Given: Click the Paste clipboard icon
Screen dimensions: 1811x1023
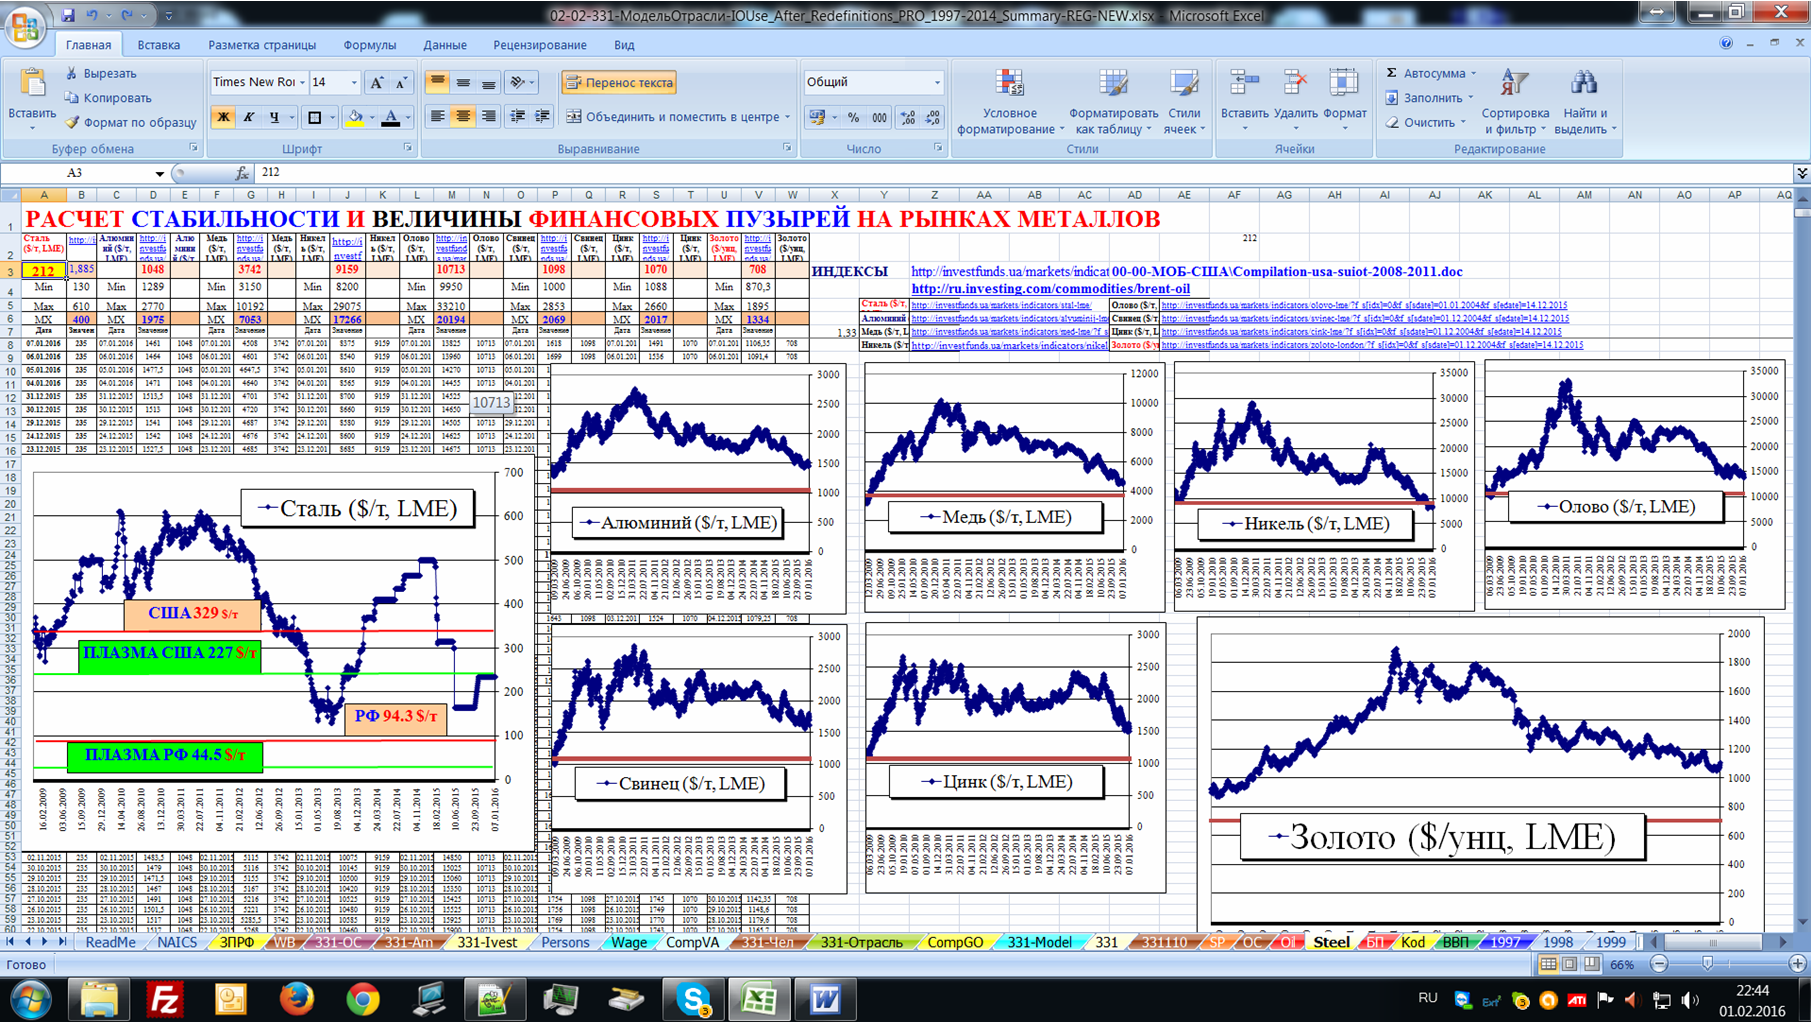Looking at the screenshot, I should 32,84.
